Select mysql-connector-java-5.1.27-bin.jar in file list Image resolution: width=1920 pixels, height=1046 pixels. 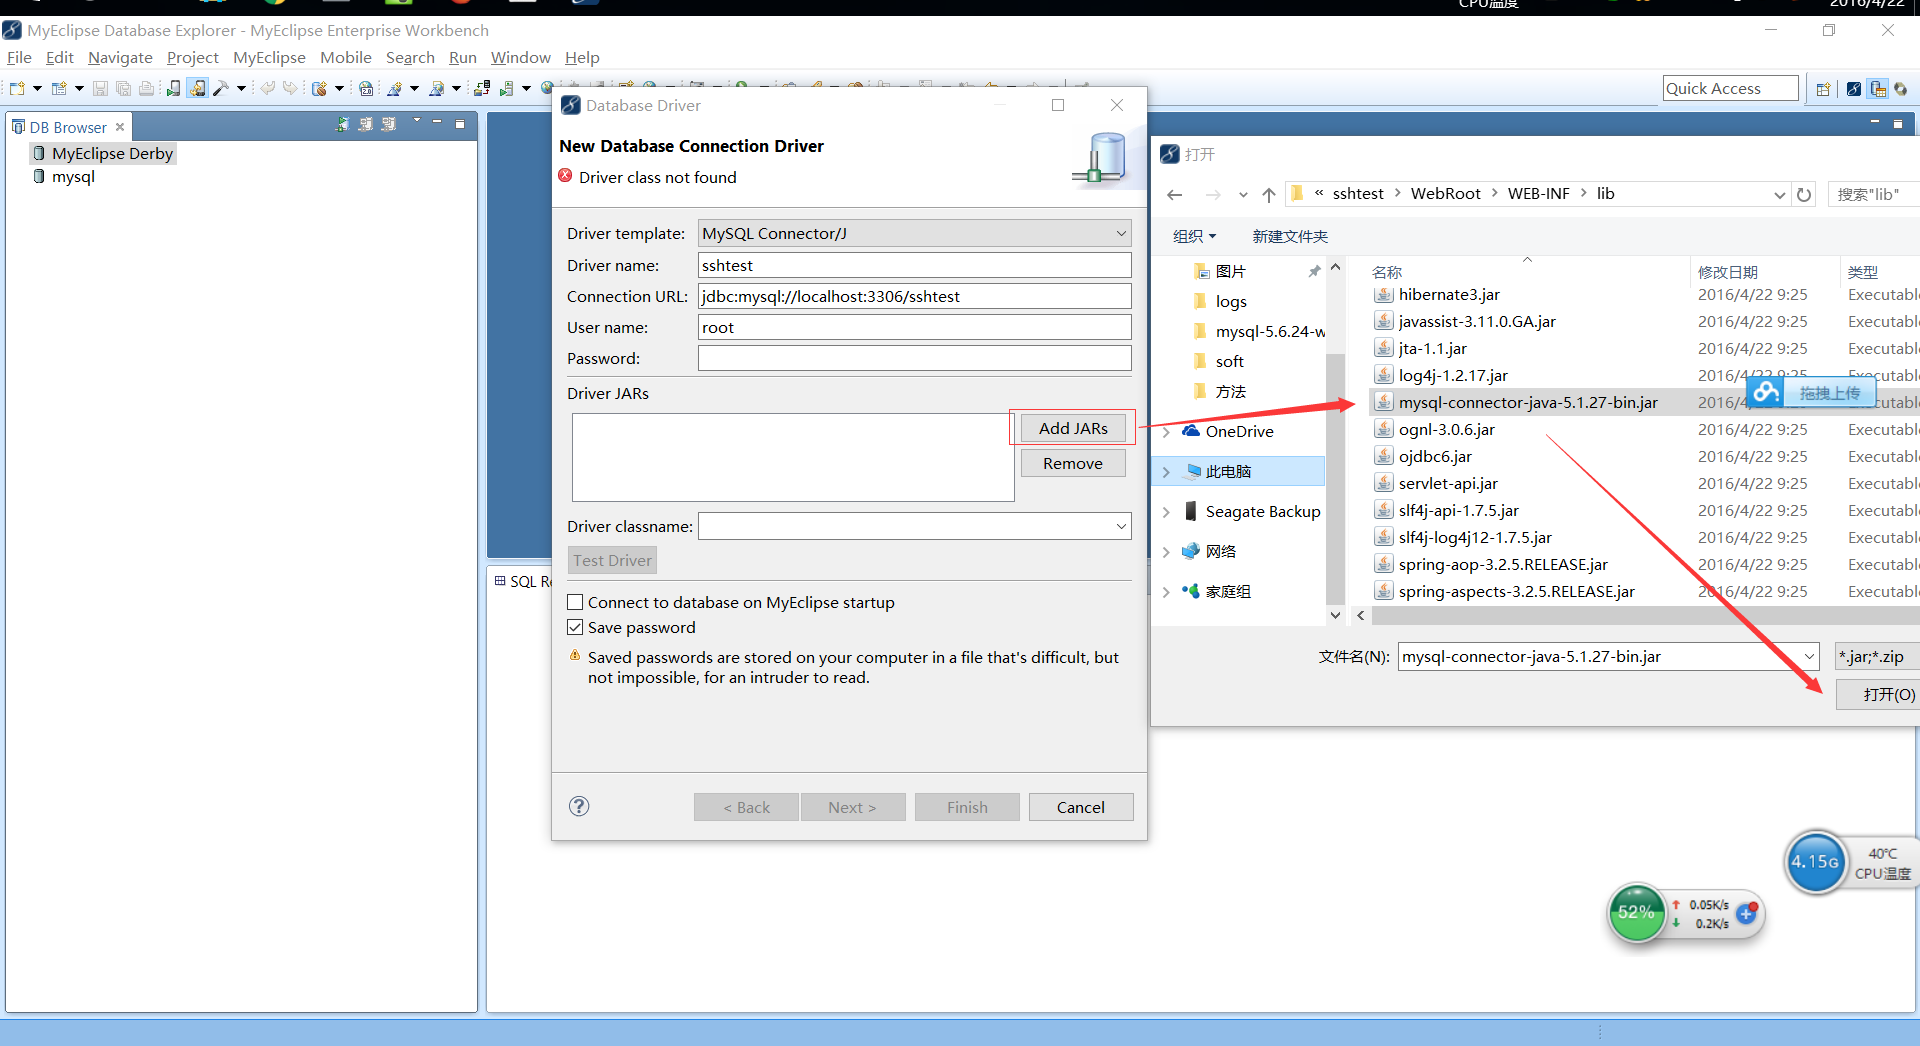coord(1527,402)
